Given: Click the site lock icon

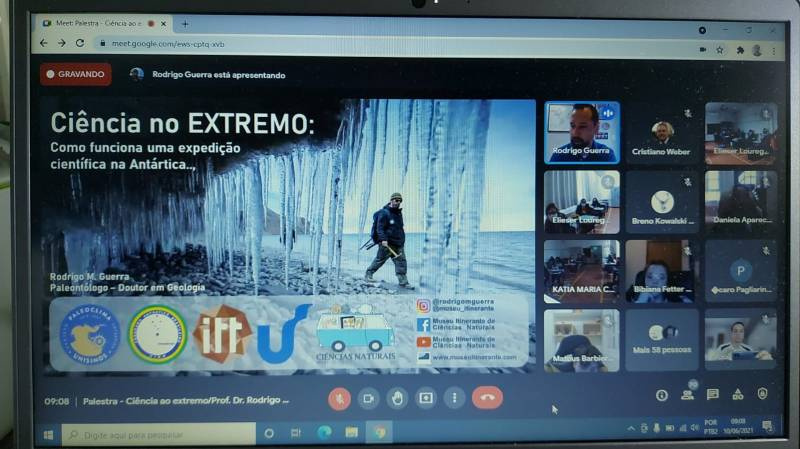Looking at the screenshot, I should (103, 44).
